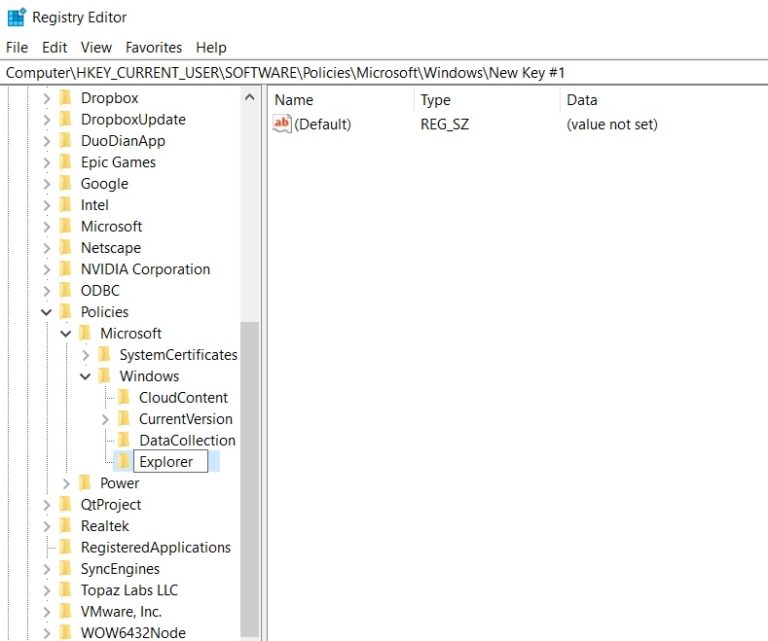Click the (Default) string value icon

point(282,124)
